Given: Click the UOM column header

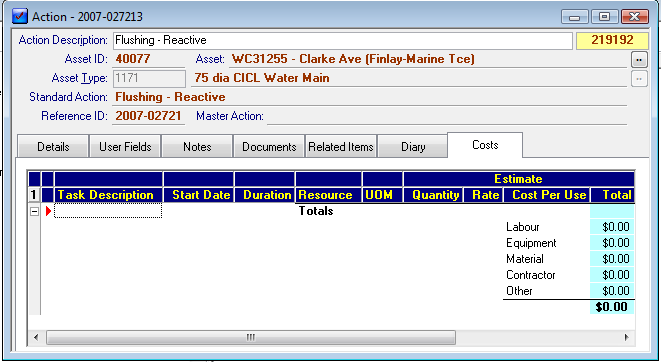Looking at the screenshot, I should [x=382, y=195].
